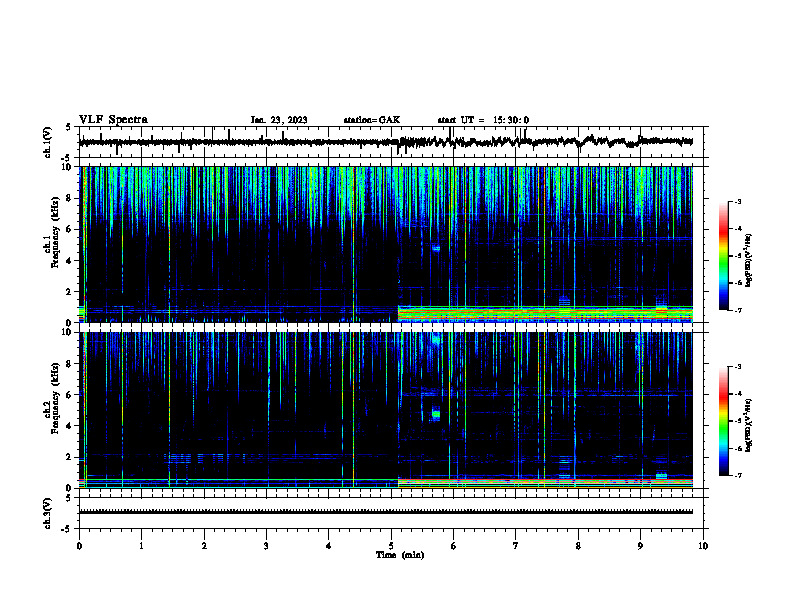Click the ch.3 voltage waveform band
The image size is (792, 612).
coord(386,512)
